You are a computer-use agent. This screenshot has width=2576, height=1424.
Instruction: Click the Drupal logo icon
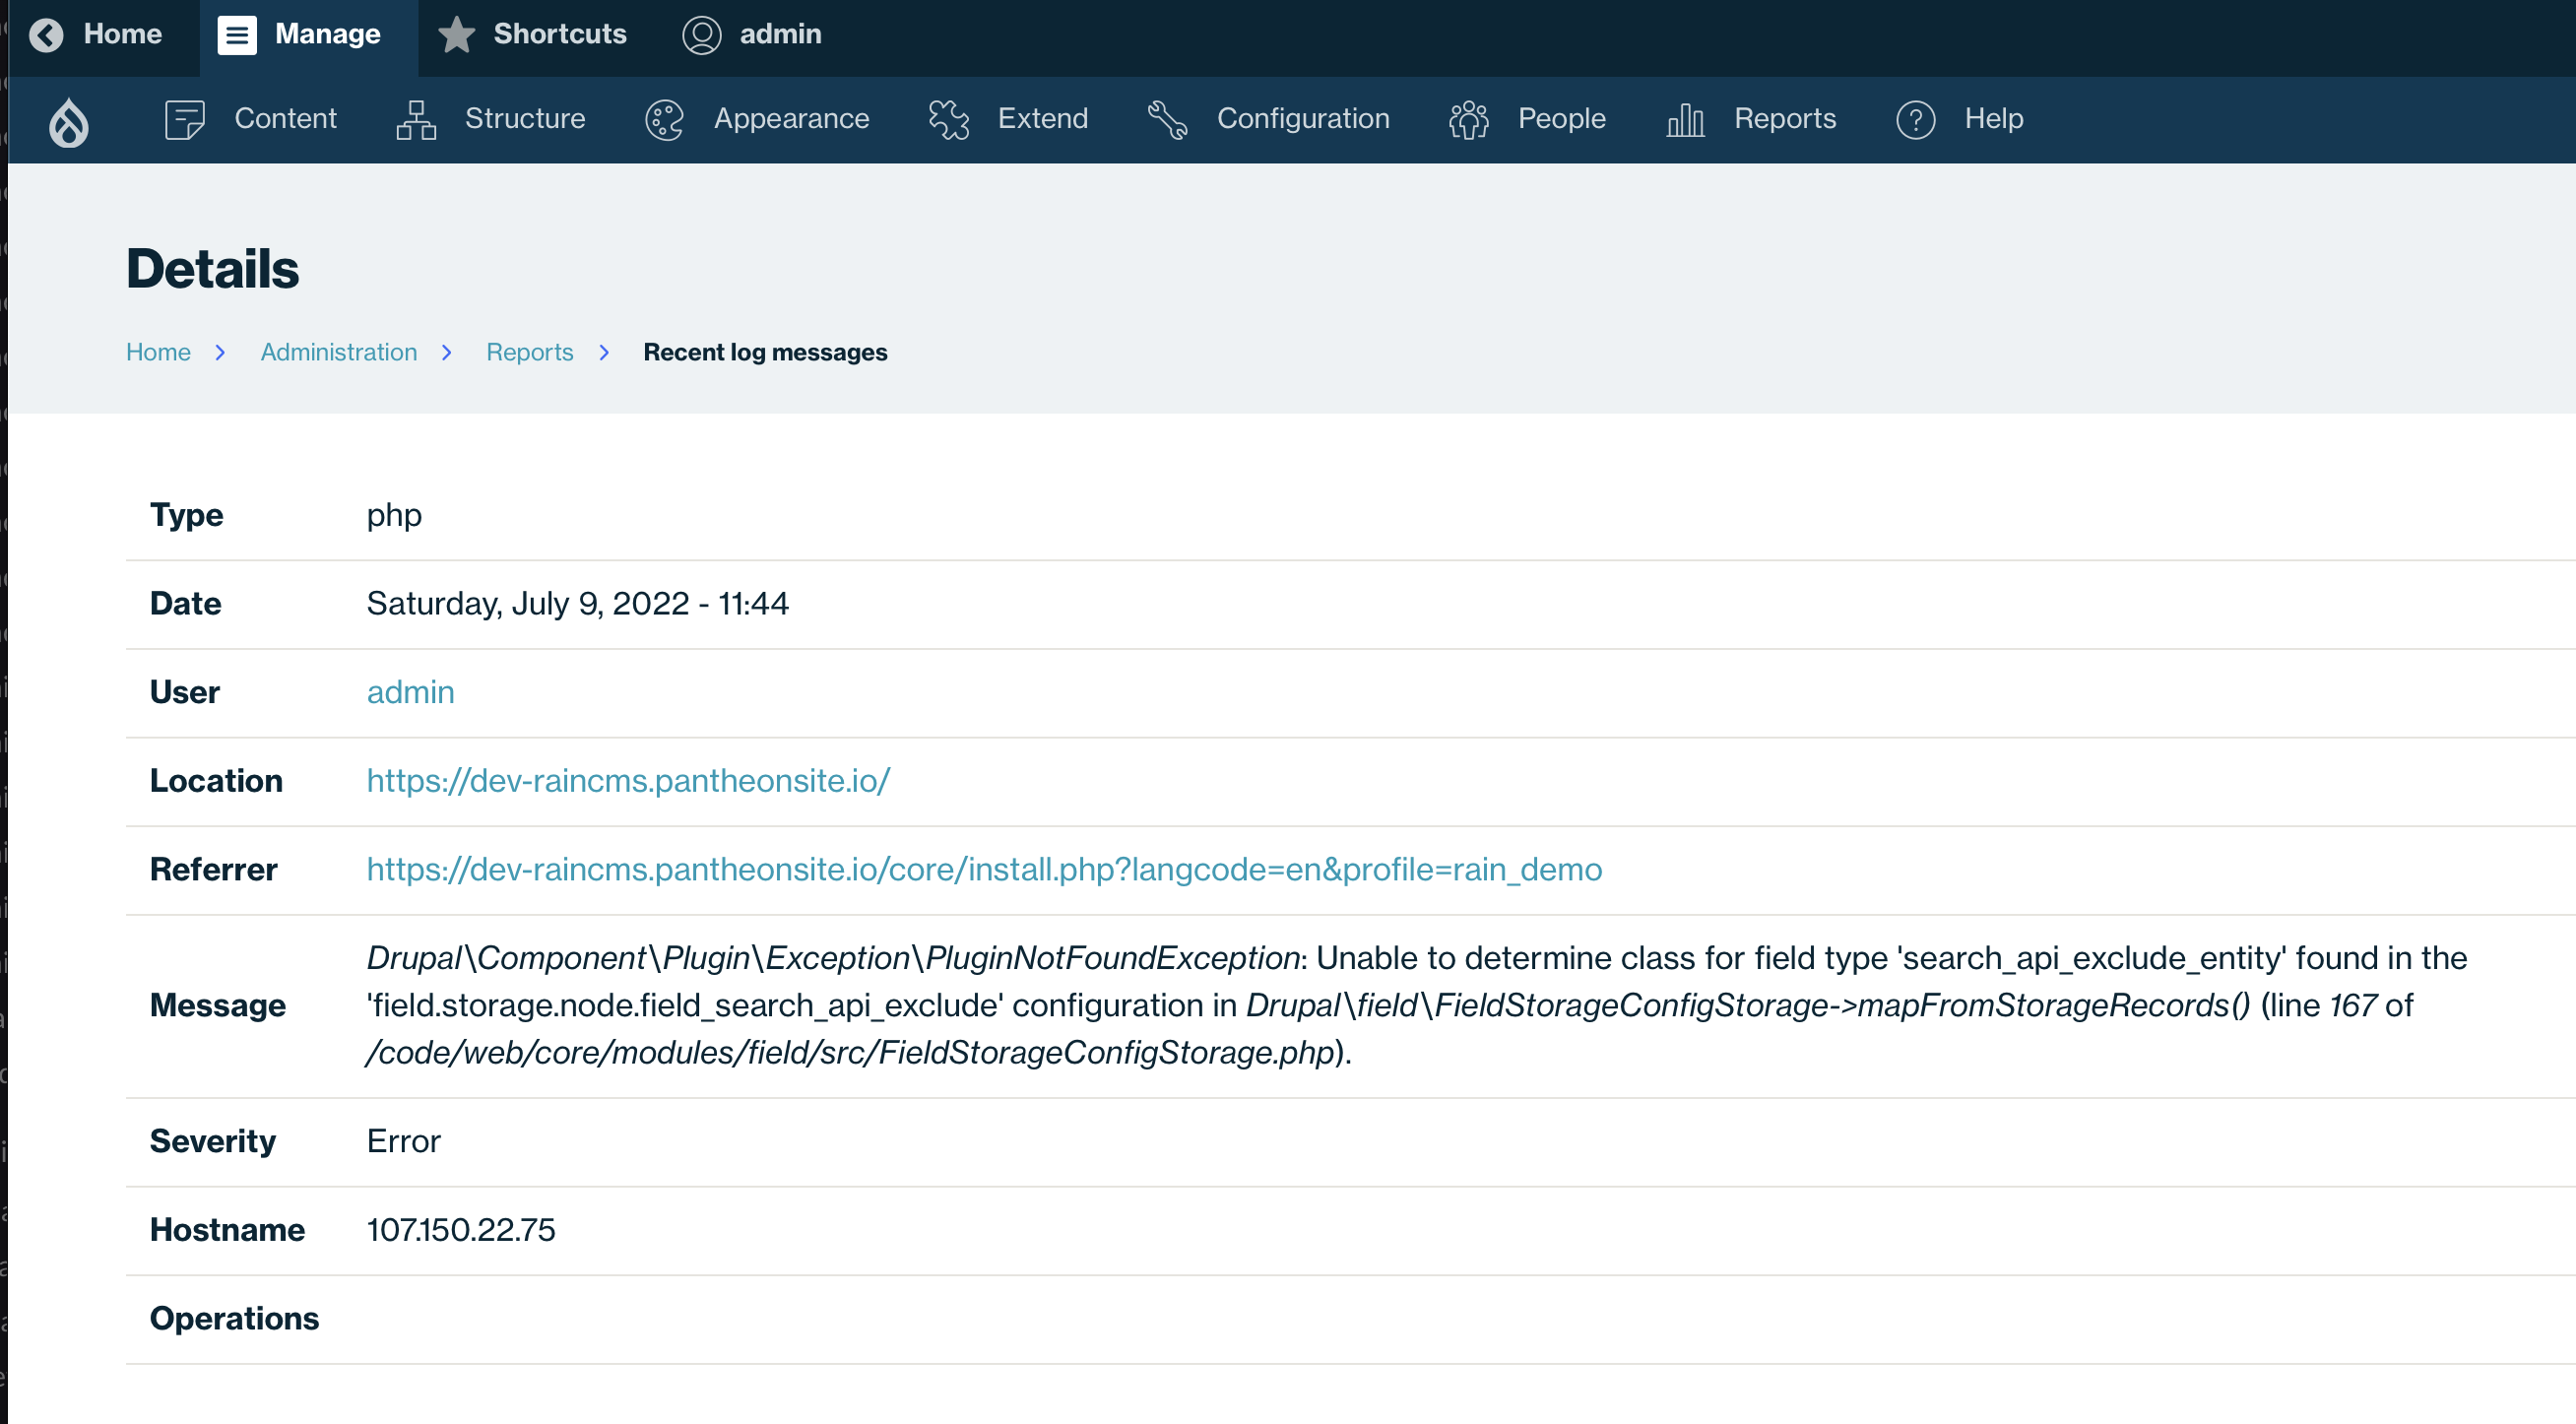(x=68, y=120)
